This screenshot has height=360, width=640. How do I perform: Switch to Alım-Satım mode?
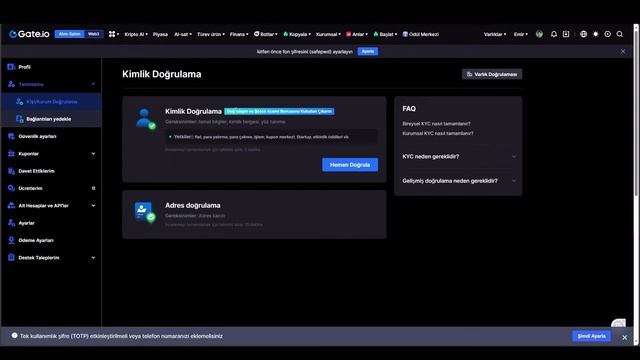(69, 34)
